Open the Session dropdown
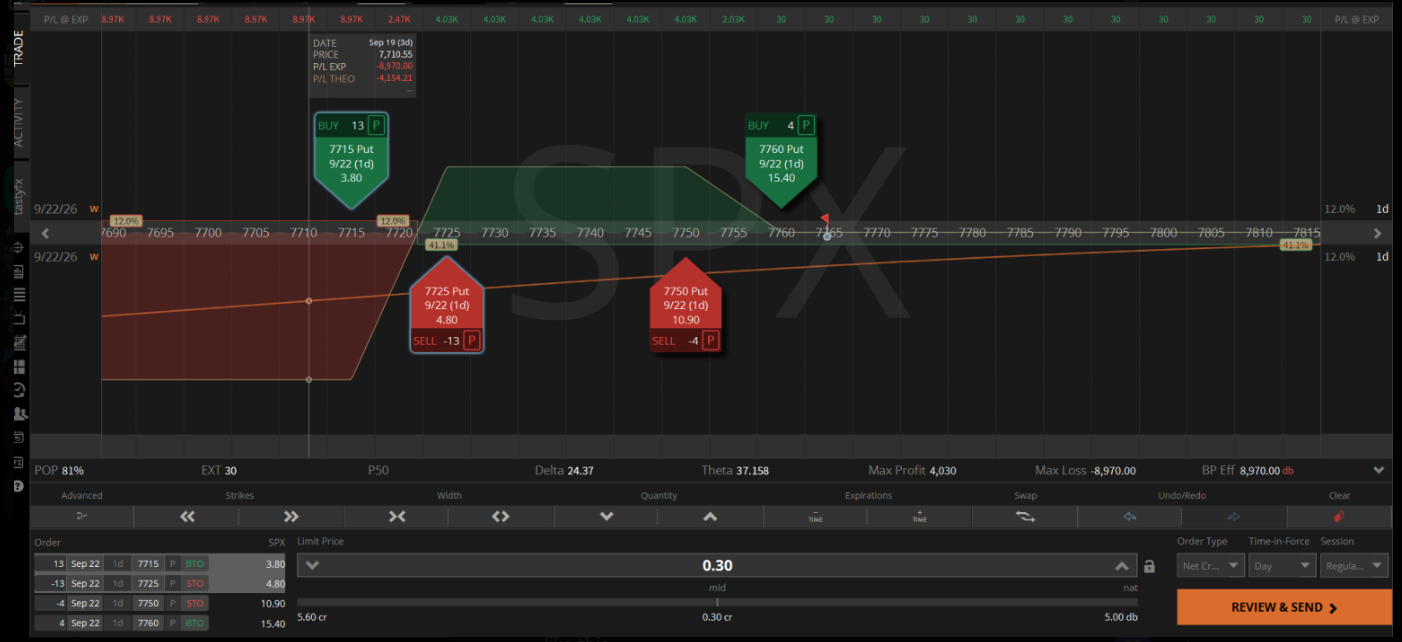This screenshot has height=642, width=1402. pyautogui.click(x=1354, y=566)
